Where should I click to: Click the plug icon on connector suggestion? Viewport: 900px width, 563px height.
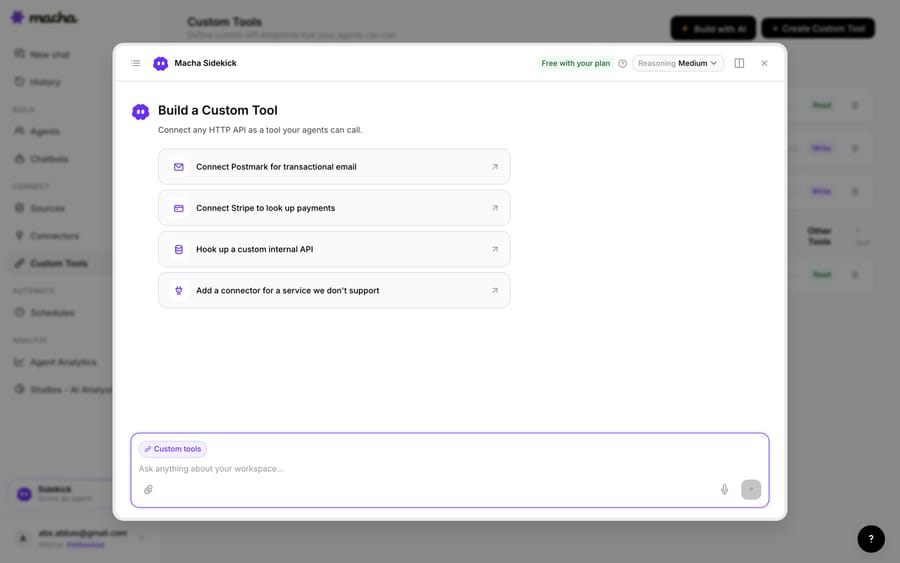(x=179, y=290)
